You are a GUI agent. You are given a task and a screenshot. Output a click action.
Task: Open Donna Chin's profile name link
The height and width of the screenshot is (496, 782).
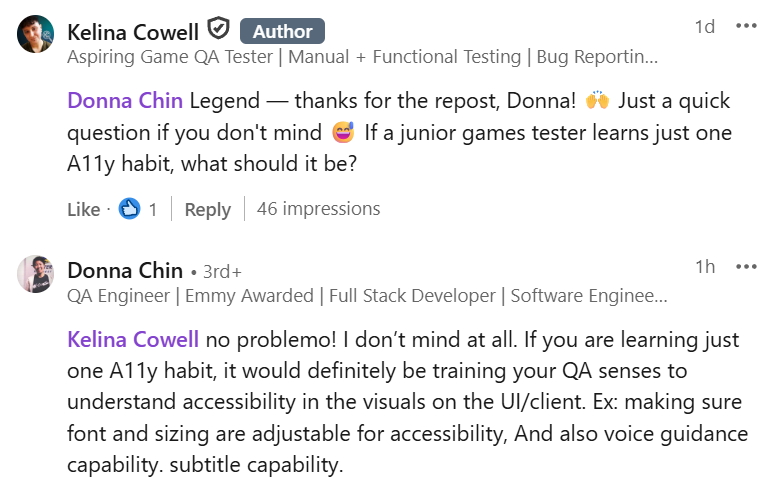(x=125, y=270)
